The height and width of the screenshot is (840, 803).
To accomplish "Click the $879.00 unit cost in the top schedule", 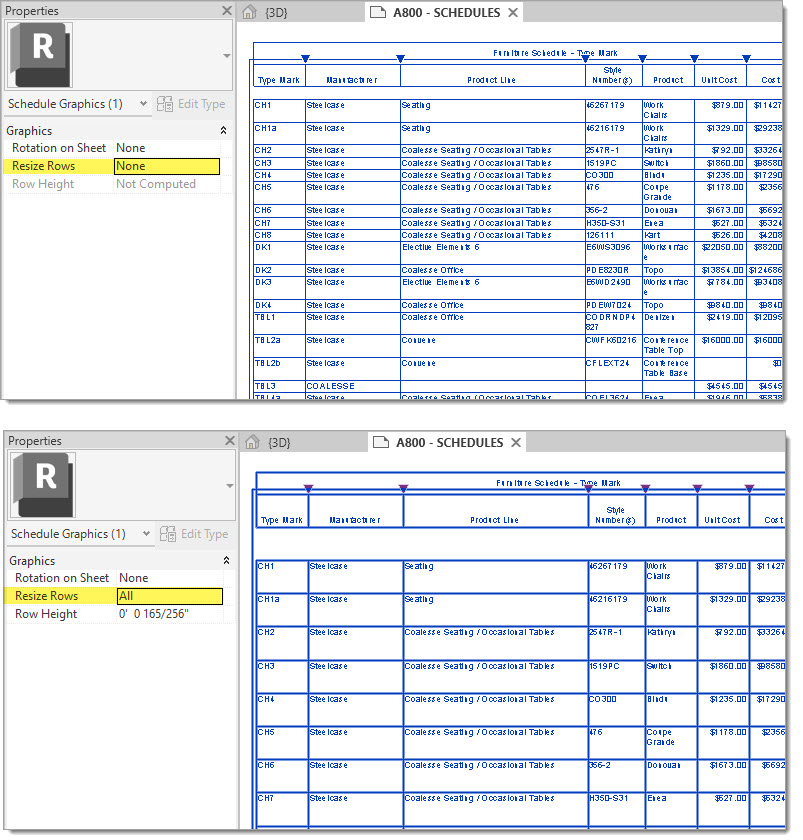I will (x=727, y=105).
